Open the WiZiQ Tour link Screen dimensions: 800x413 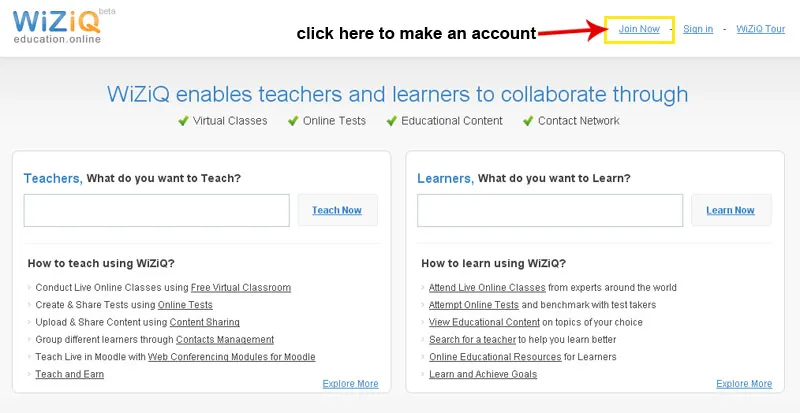[x=761, y=29]
